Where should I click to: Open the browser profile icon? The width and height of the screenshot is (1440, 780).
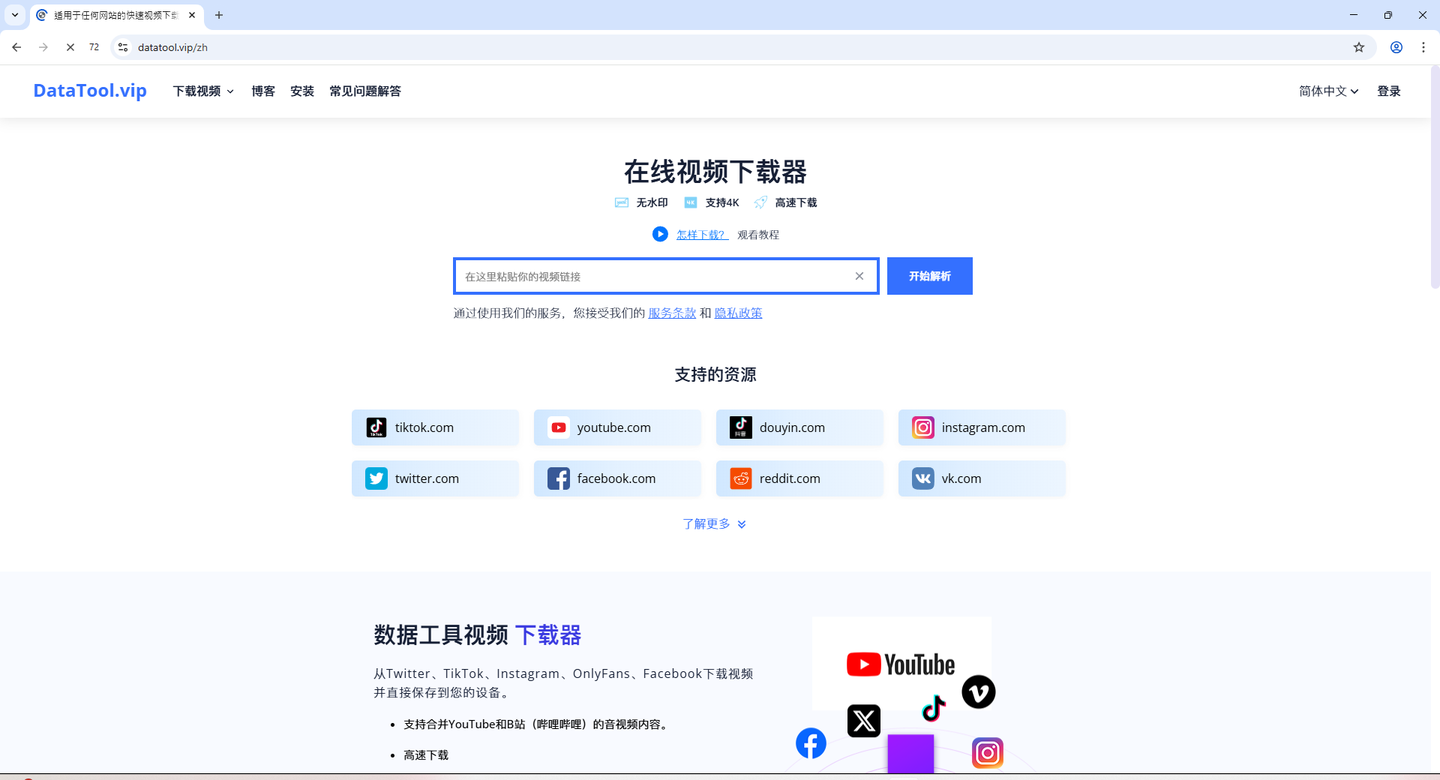[1396, 47]
